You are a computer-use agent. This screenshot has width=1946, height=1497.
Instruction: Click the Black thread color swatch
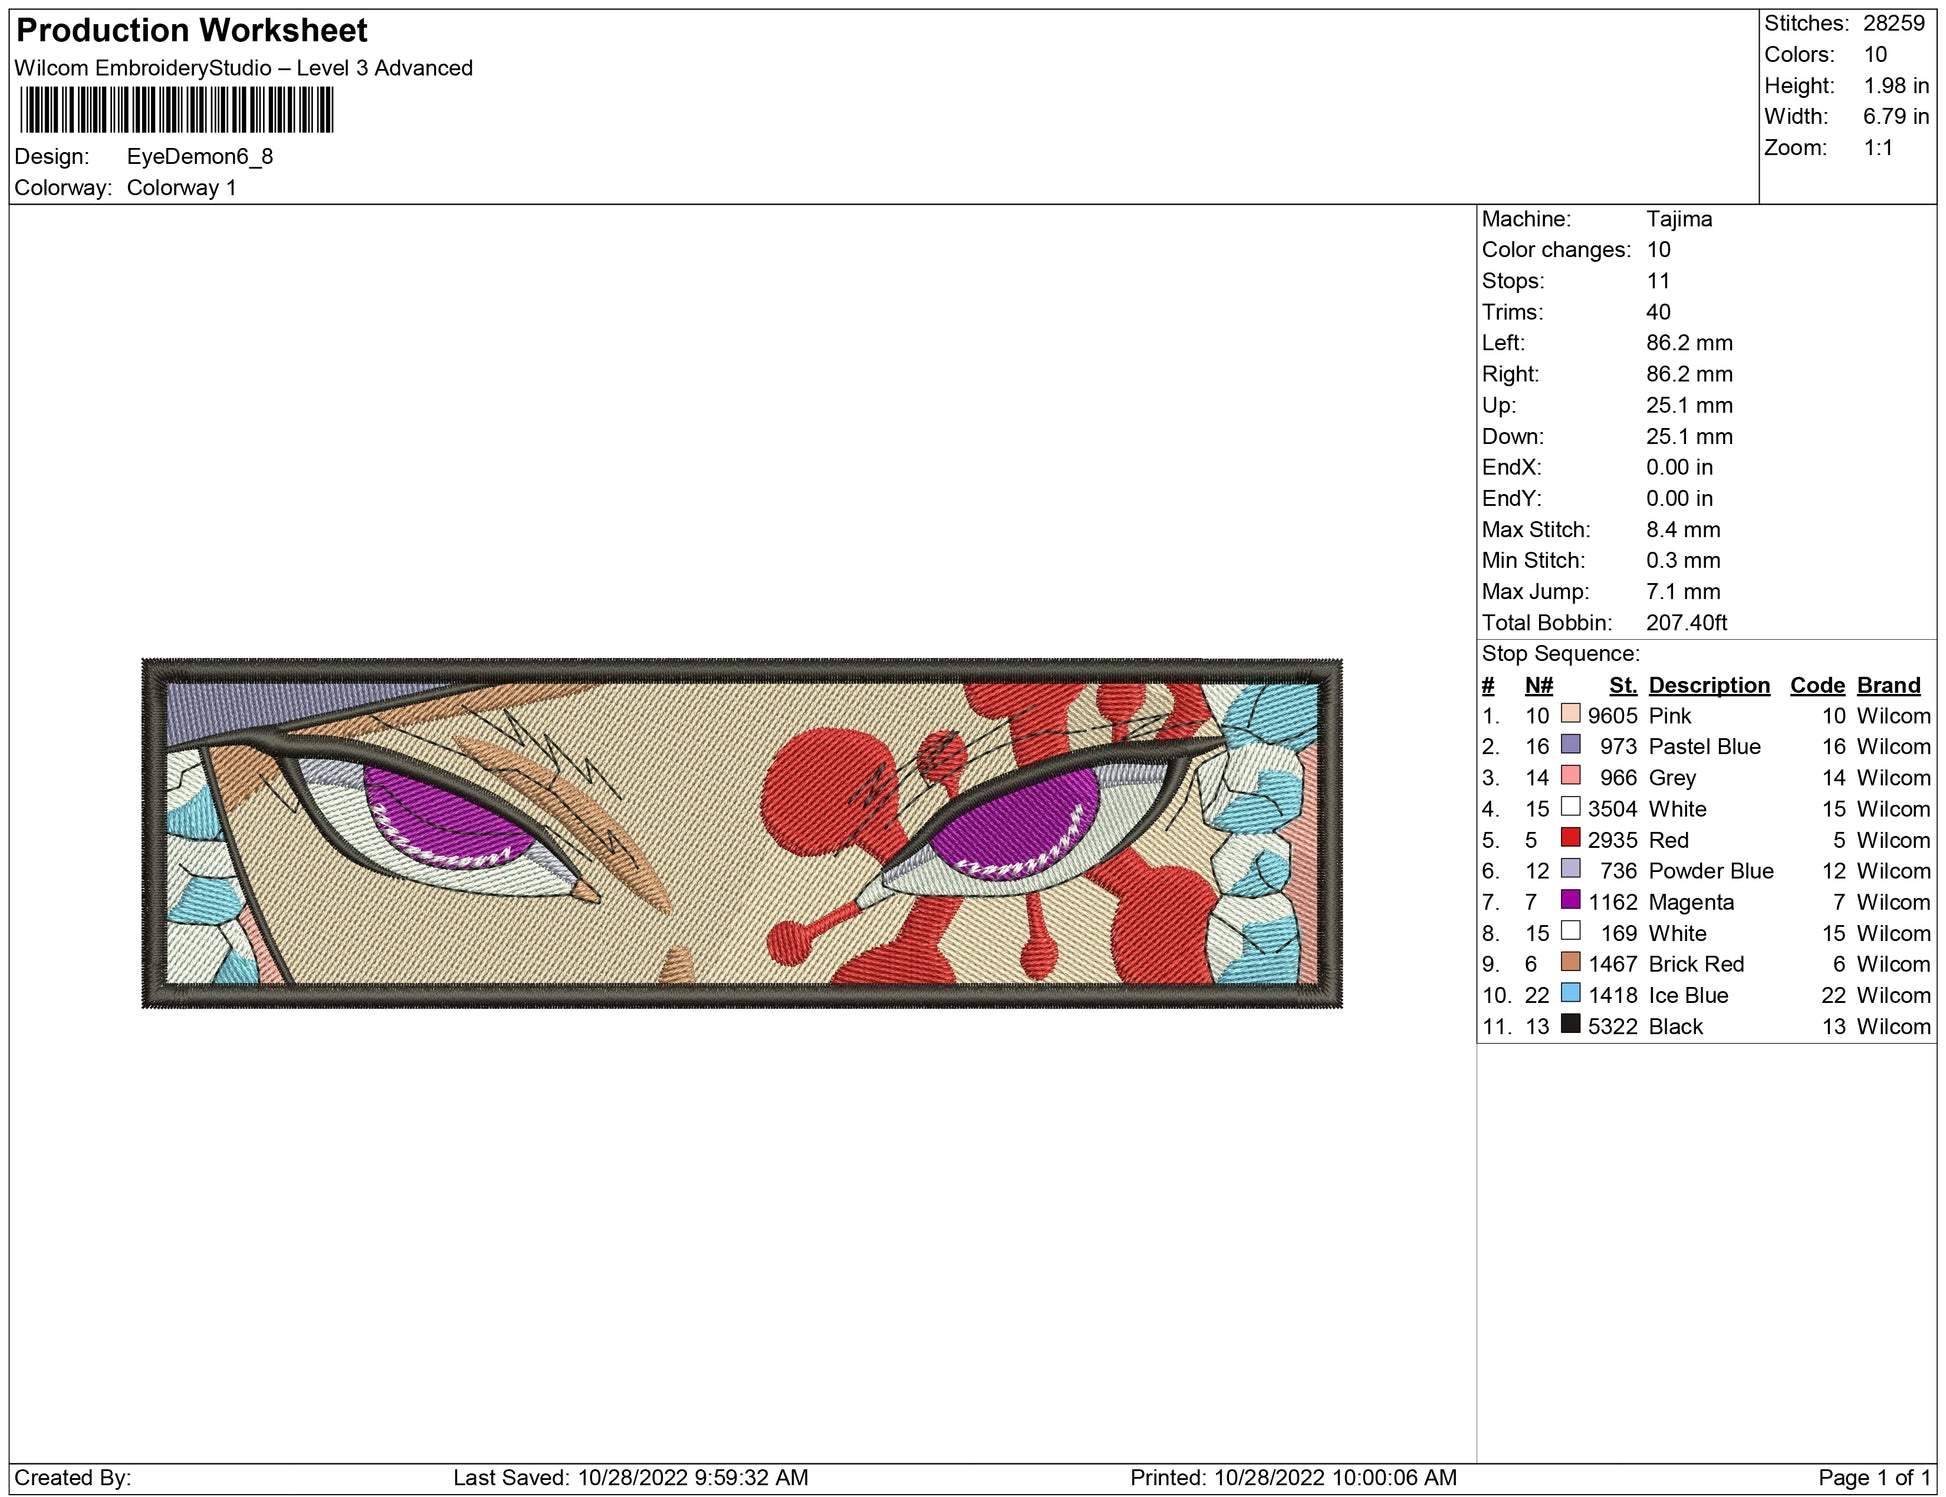point(1570,1024)
